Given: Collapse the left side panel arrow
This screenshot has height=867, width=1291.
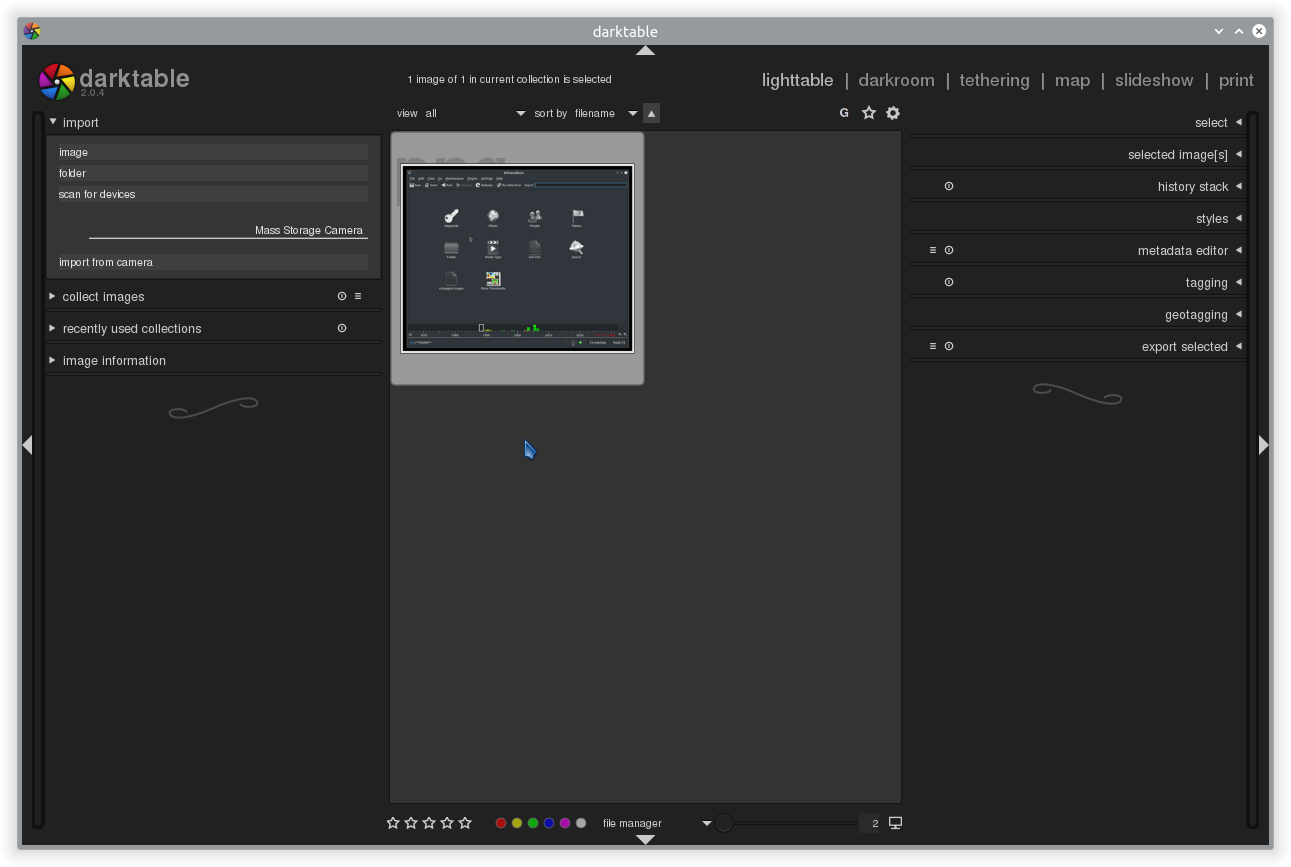Looking at the screenshot, I should tap(27, 445).
